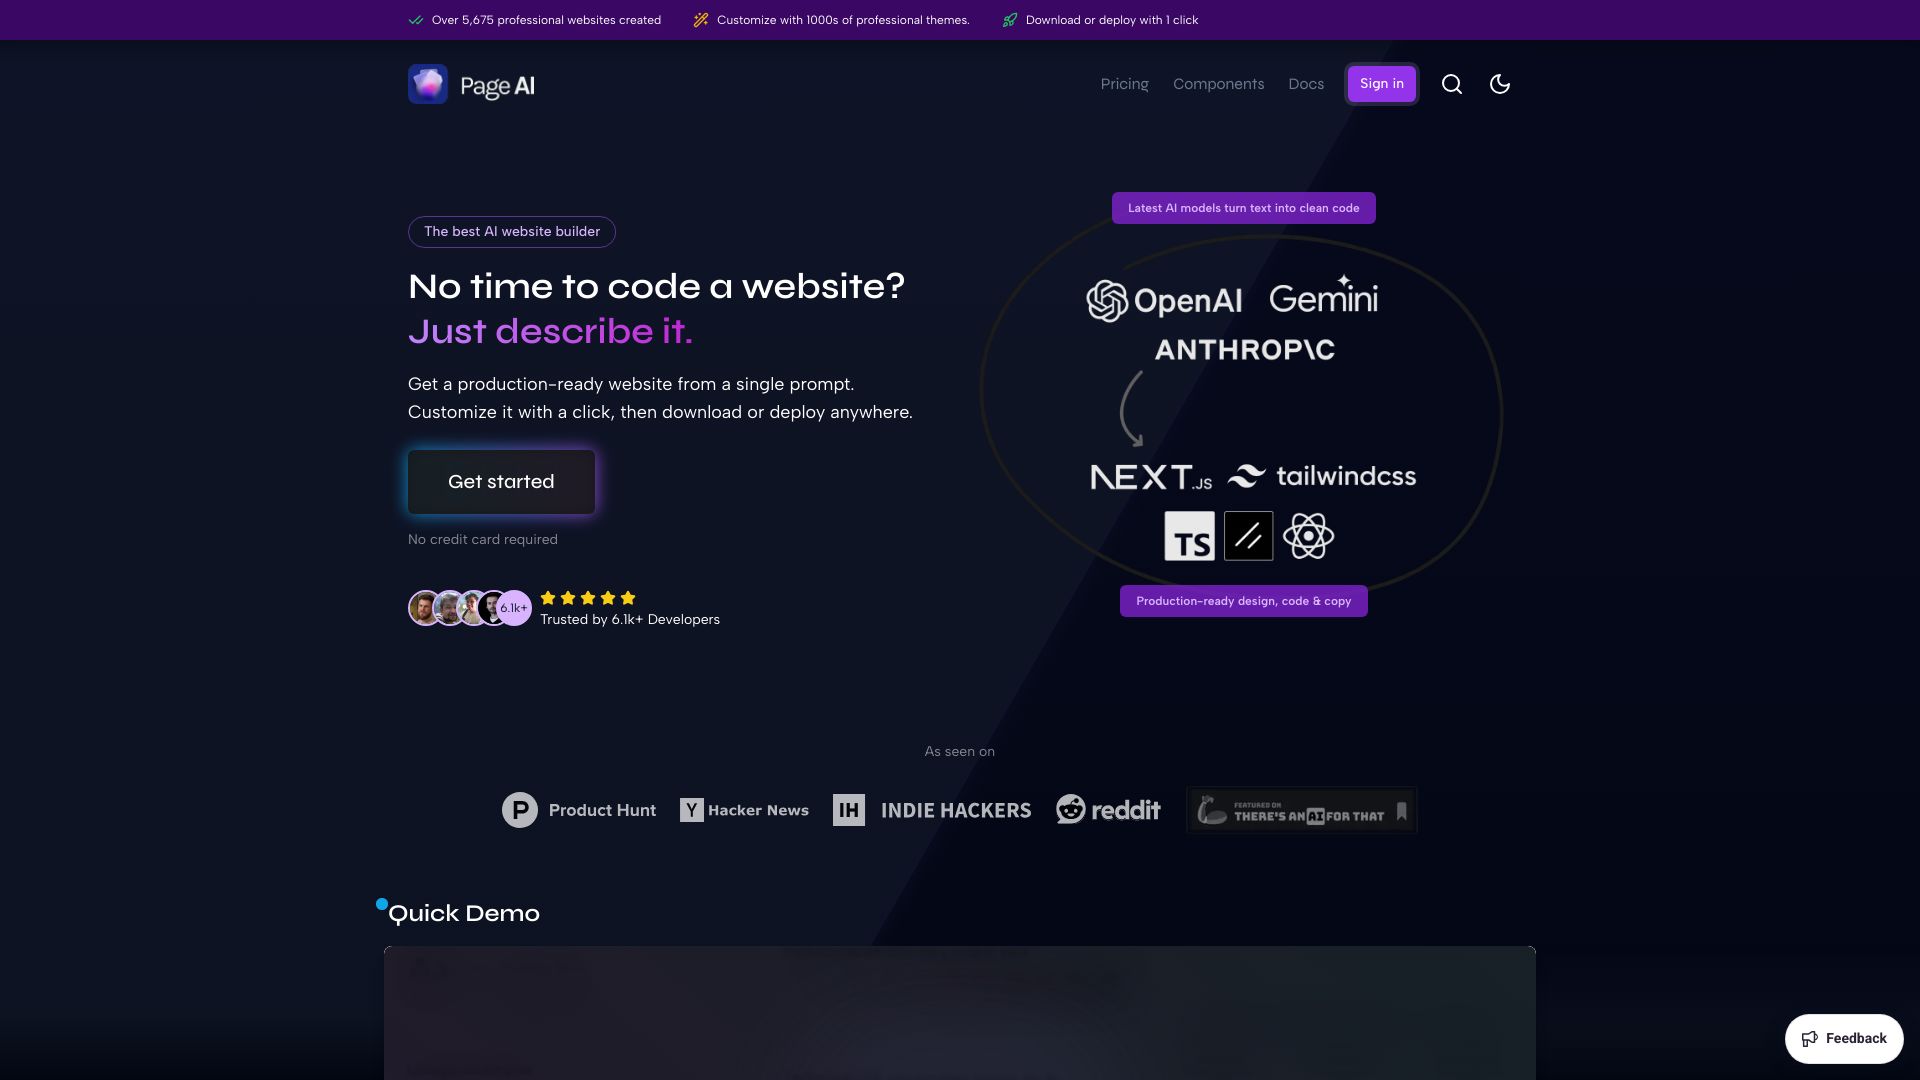Click the Page AI logo icon
This screenshot has height=1080, width=1920.
(x=428, y=84)
